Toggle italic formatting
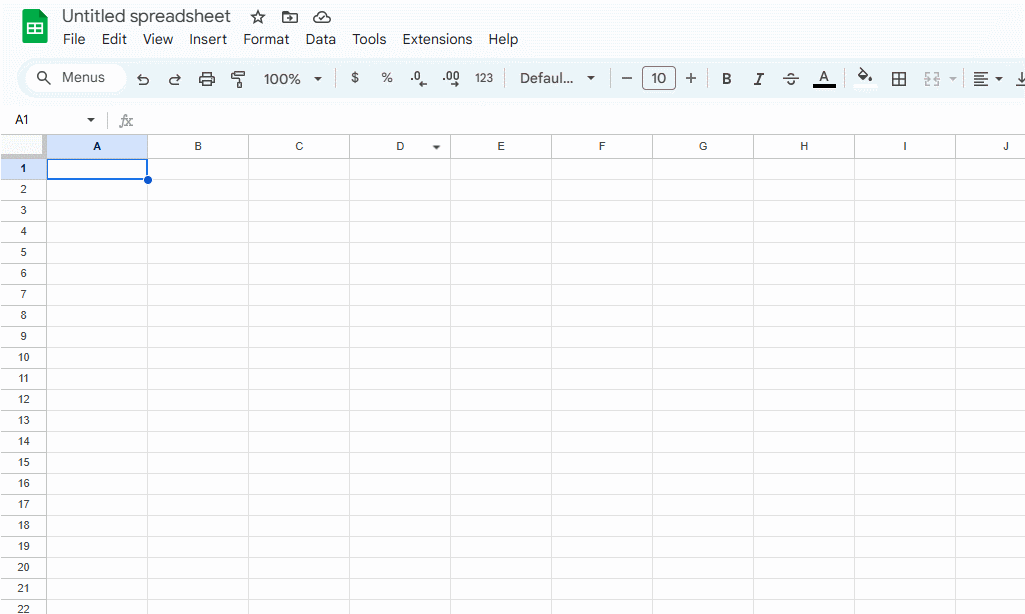Image resolution: width=1025 pixels, height=614 pixels. [759, 79]
